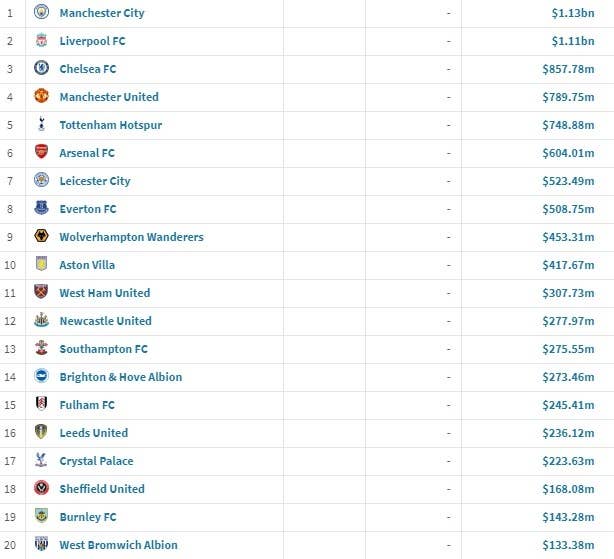The image size is (614, 559).
Task: Click the Manchester United crest icon
Action: click(41, 96)
